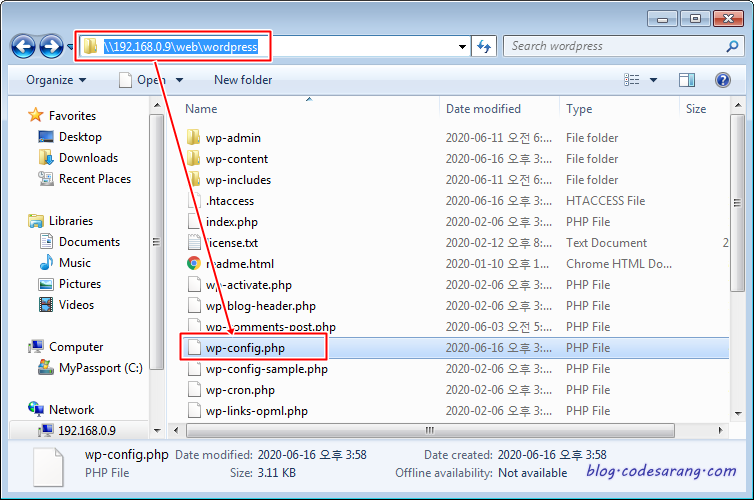This screenshot has height=500, width=754.
Task: Click the file list scroll down arrow
Action: pyautogui.click(x=738, y=413)
